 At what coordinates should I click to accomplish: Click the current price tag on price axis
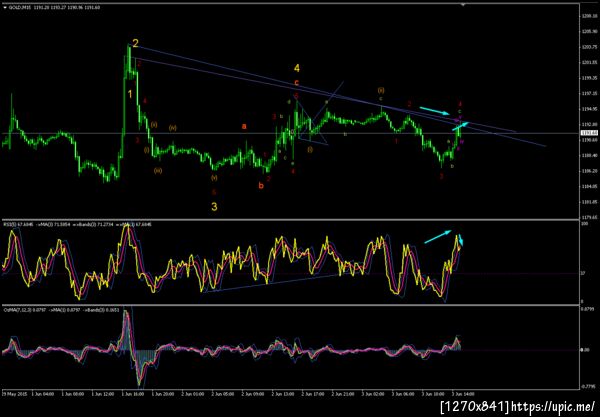tap(587, 133)
